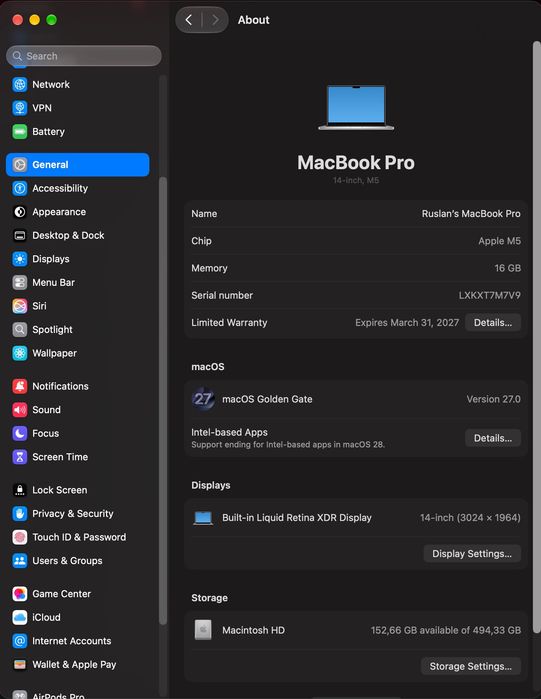Select Wallet & Apple Pay icon
541x699 pixels.
click(20, 665)
